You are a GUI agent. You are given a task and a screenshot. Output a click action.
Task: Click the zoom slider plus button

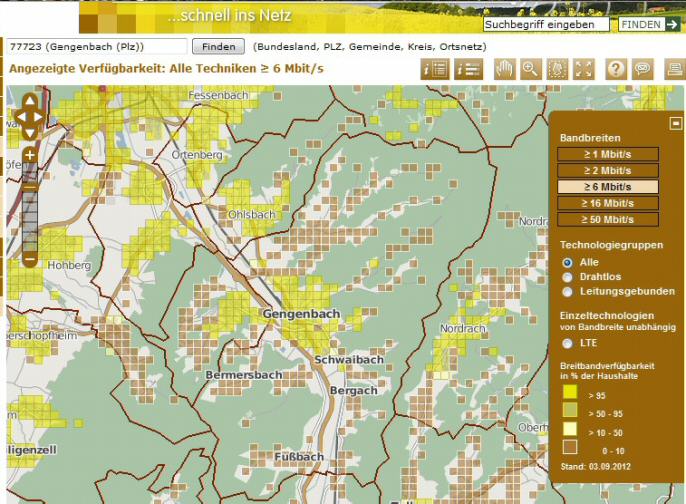point(29,155)
